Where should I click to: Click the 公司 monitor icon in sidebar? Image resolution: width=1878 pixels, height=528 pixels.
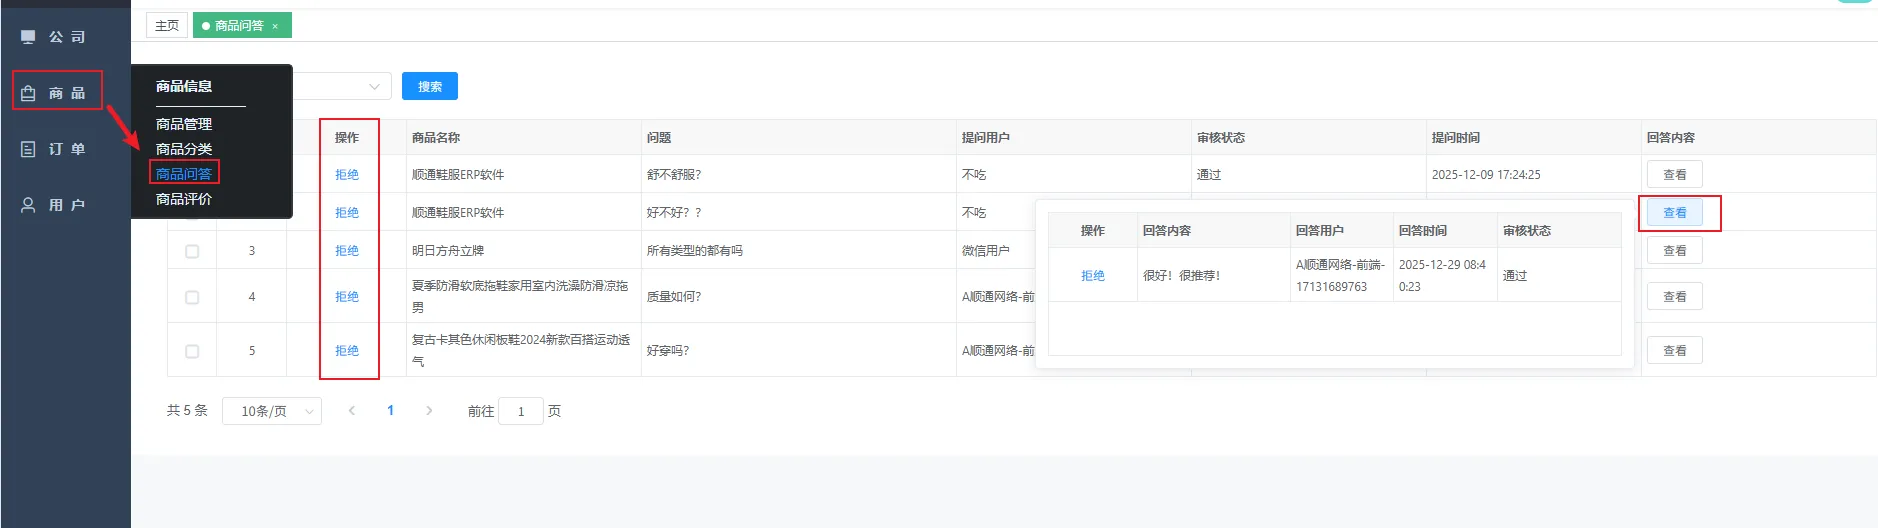28,37
